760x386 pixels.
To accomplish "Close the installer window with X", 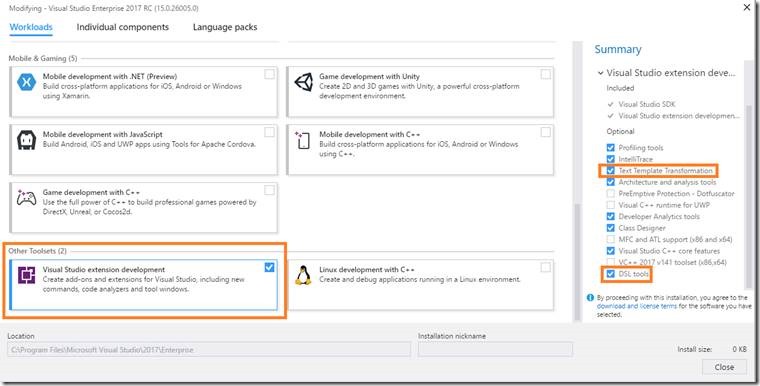I will (747, 7).
